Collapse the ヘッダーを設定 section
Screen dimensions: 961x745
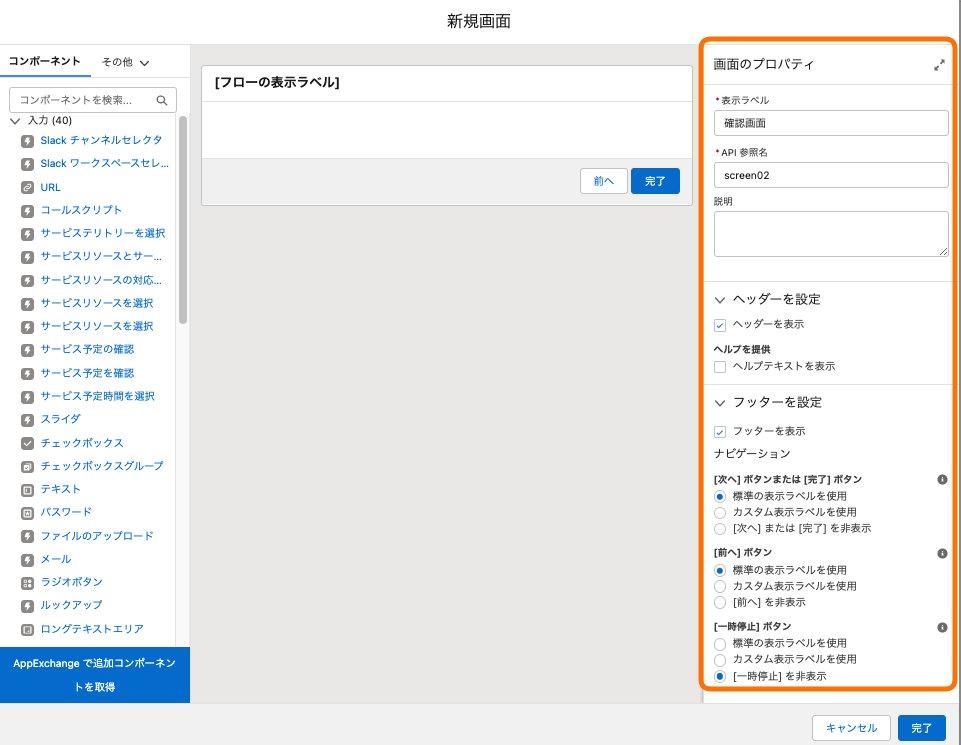(720, 300)
